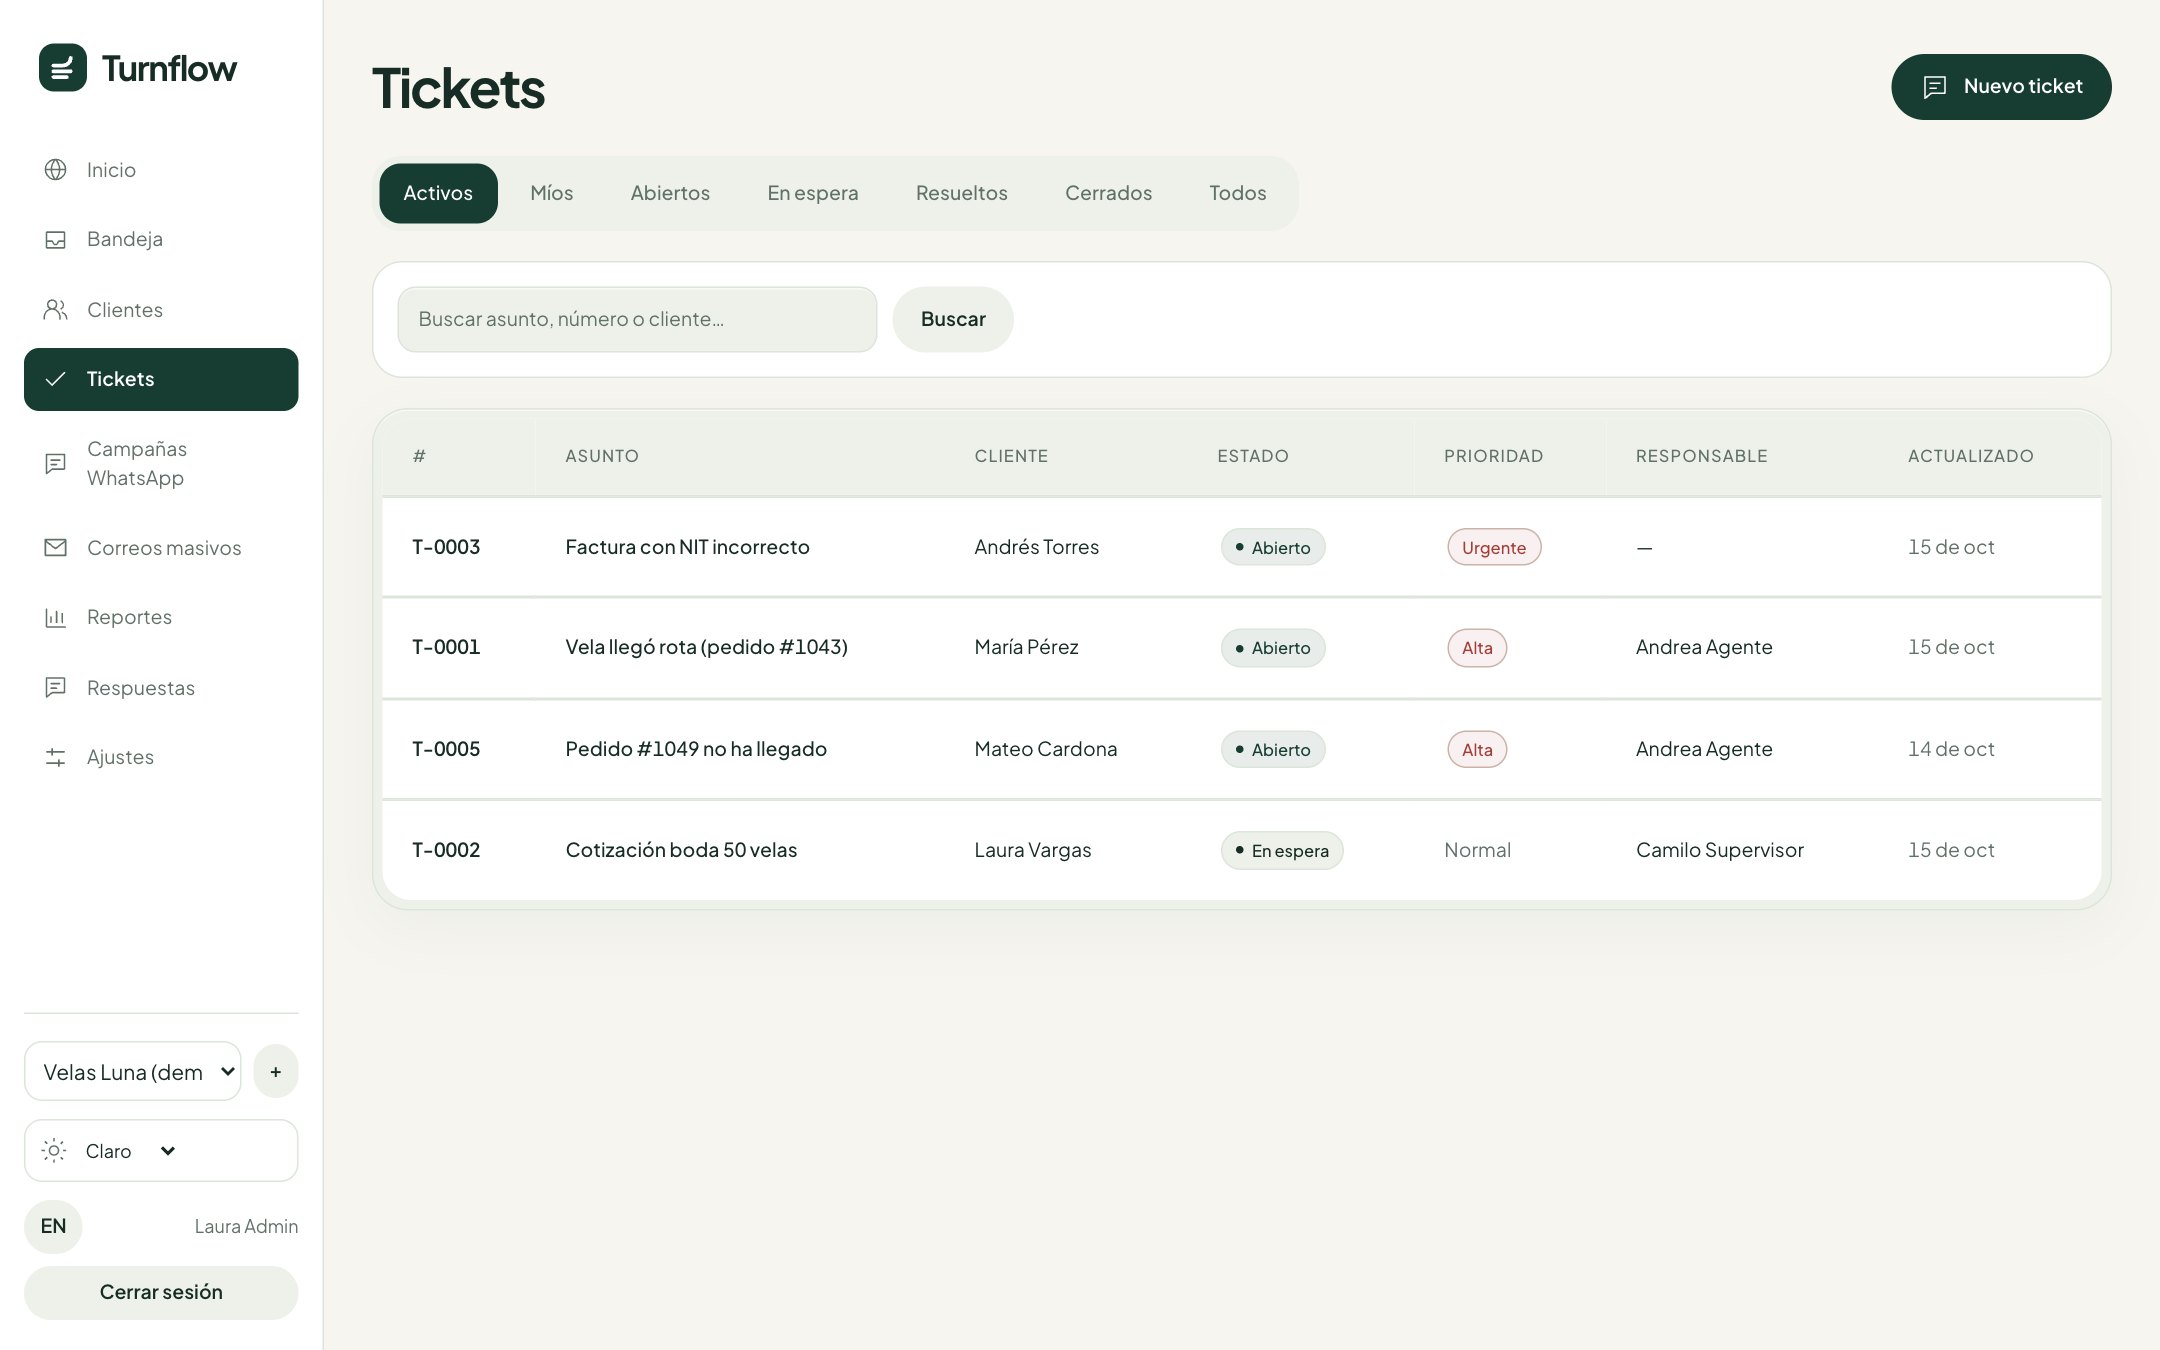The width and height of the screenshot is (2160, 1350).
Task: Click the sun icon in theme selector
Action: click(55, 1151)
